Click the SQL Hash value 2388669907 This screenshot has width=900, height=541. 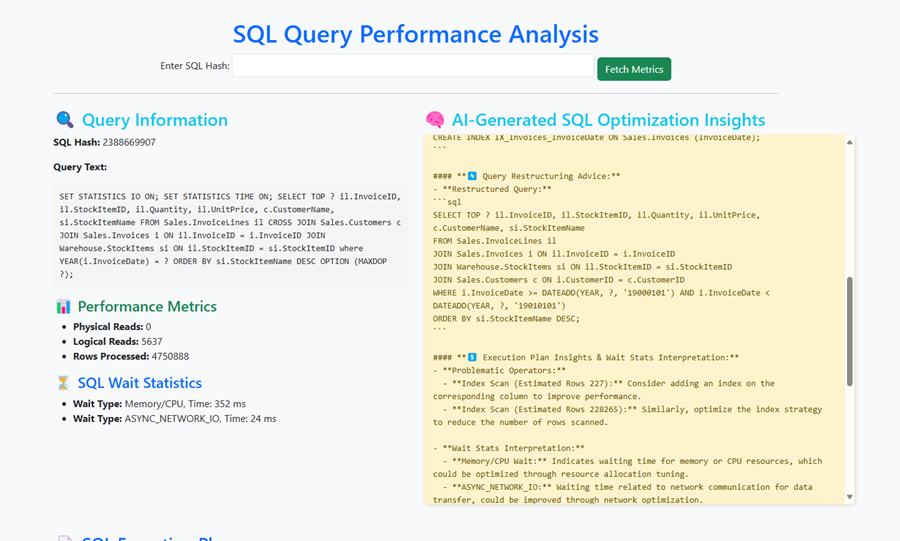129,142
